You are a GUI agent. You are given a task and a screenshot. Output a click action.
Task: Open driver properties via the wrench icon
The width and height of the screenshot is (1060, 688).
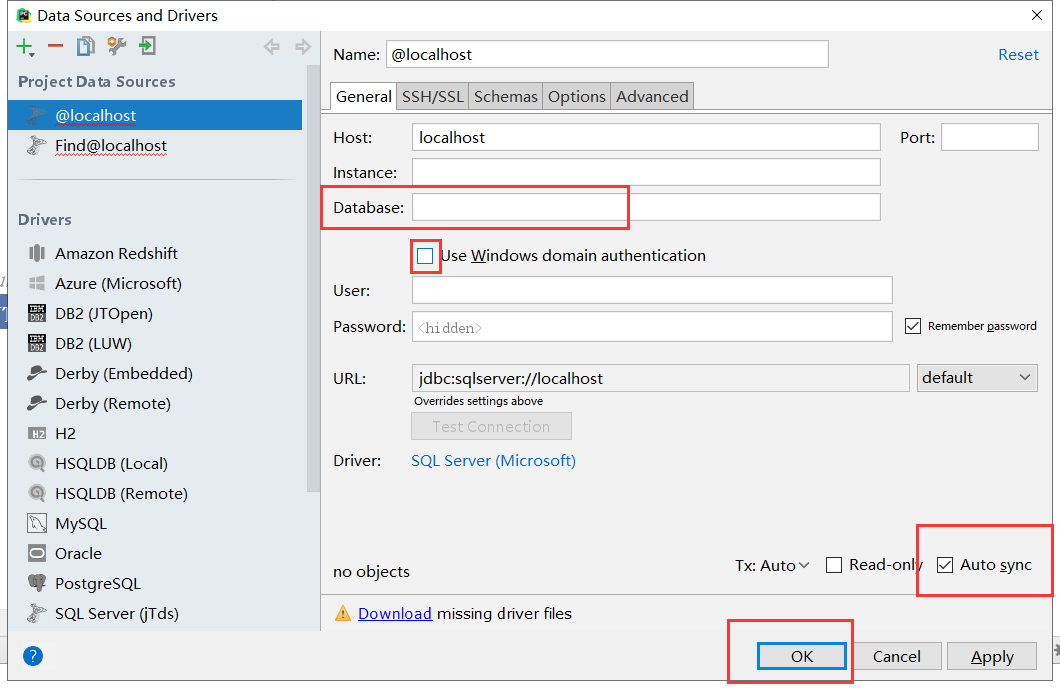tap(116, 46)
